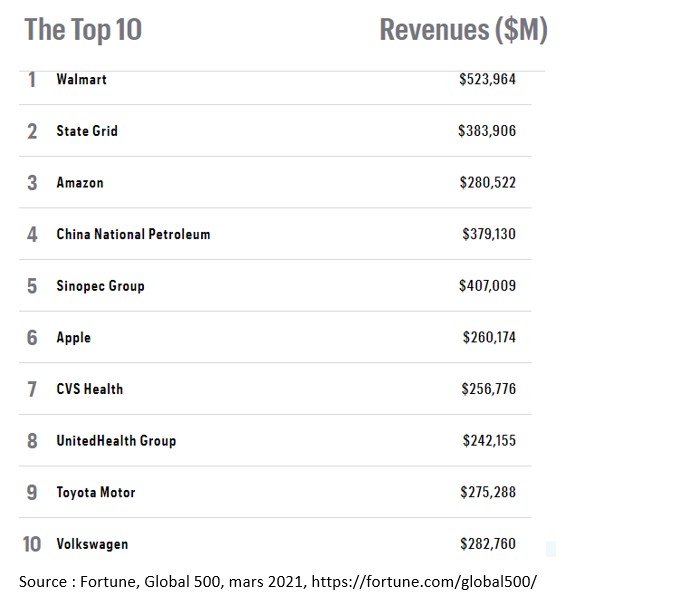The width and height of the screenshot is (685, 600).
Task: Click Volkswagen revenue $282,760
Action: pyautogui.click(x=489, y=544)
